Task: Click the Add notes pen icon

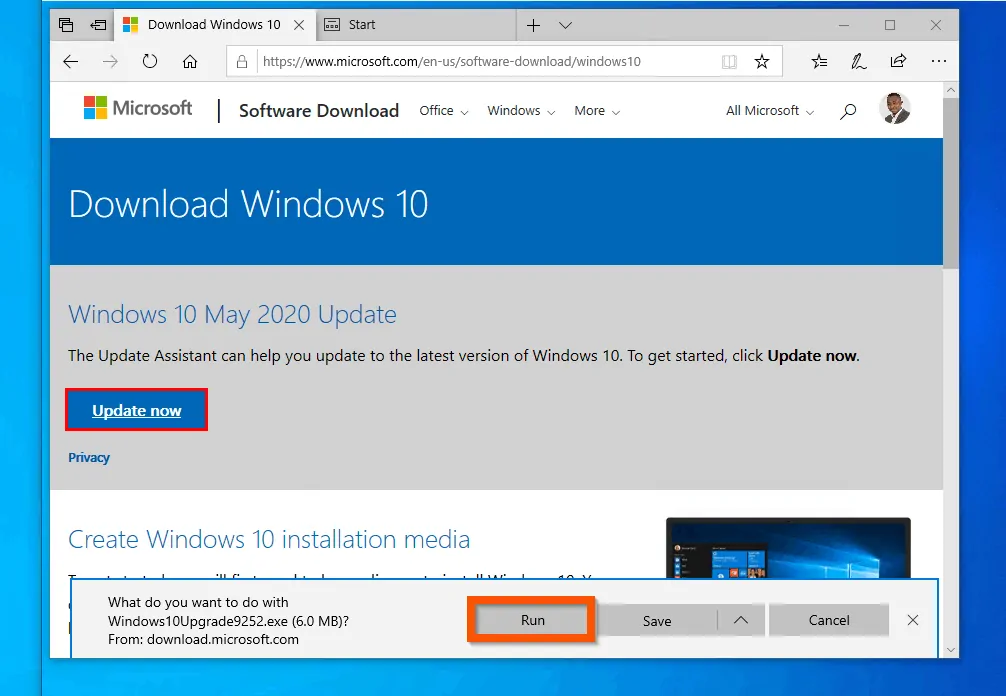Action: click(858, 62)
